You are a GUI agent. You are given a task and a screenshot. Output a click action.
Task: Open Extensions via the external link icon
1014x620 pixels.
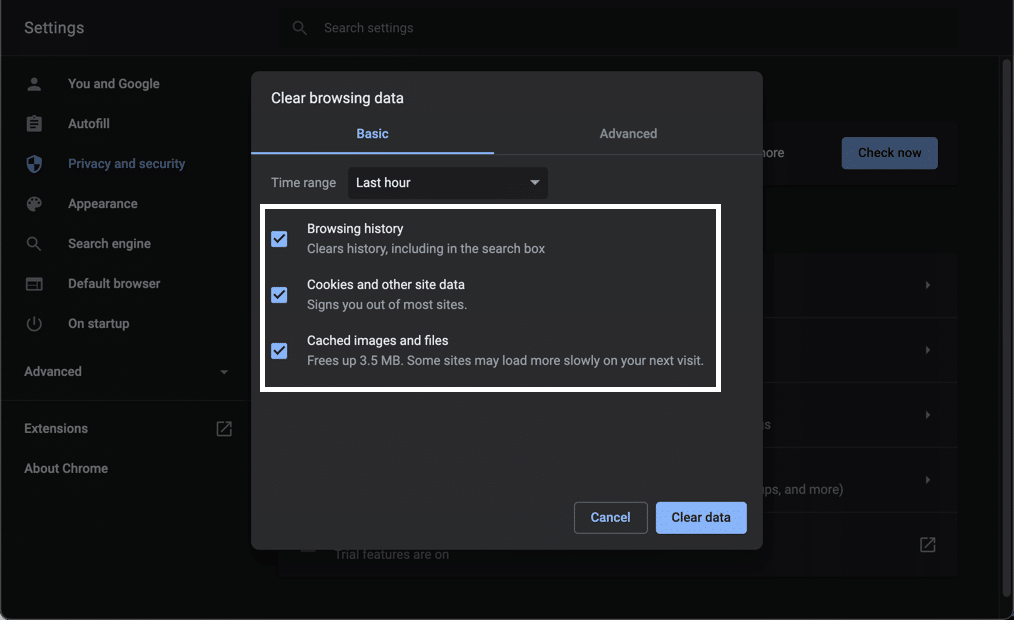(224, 428)
